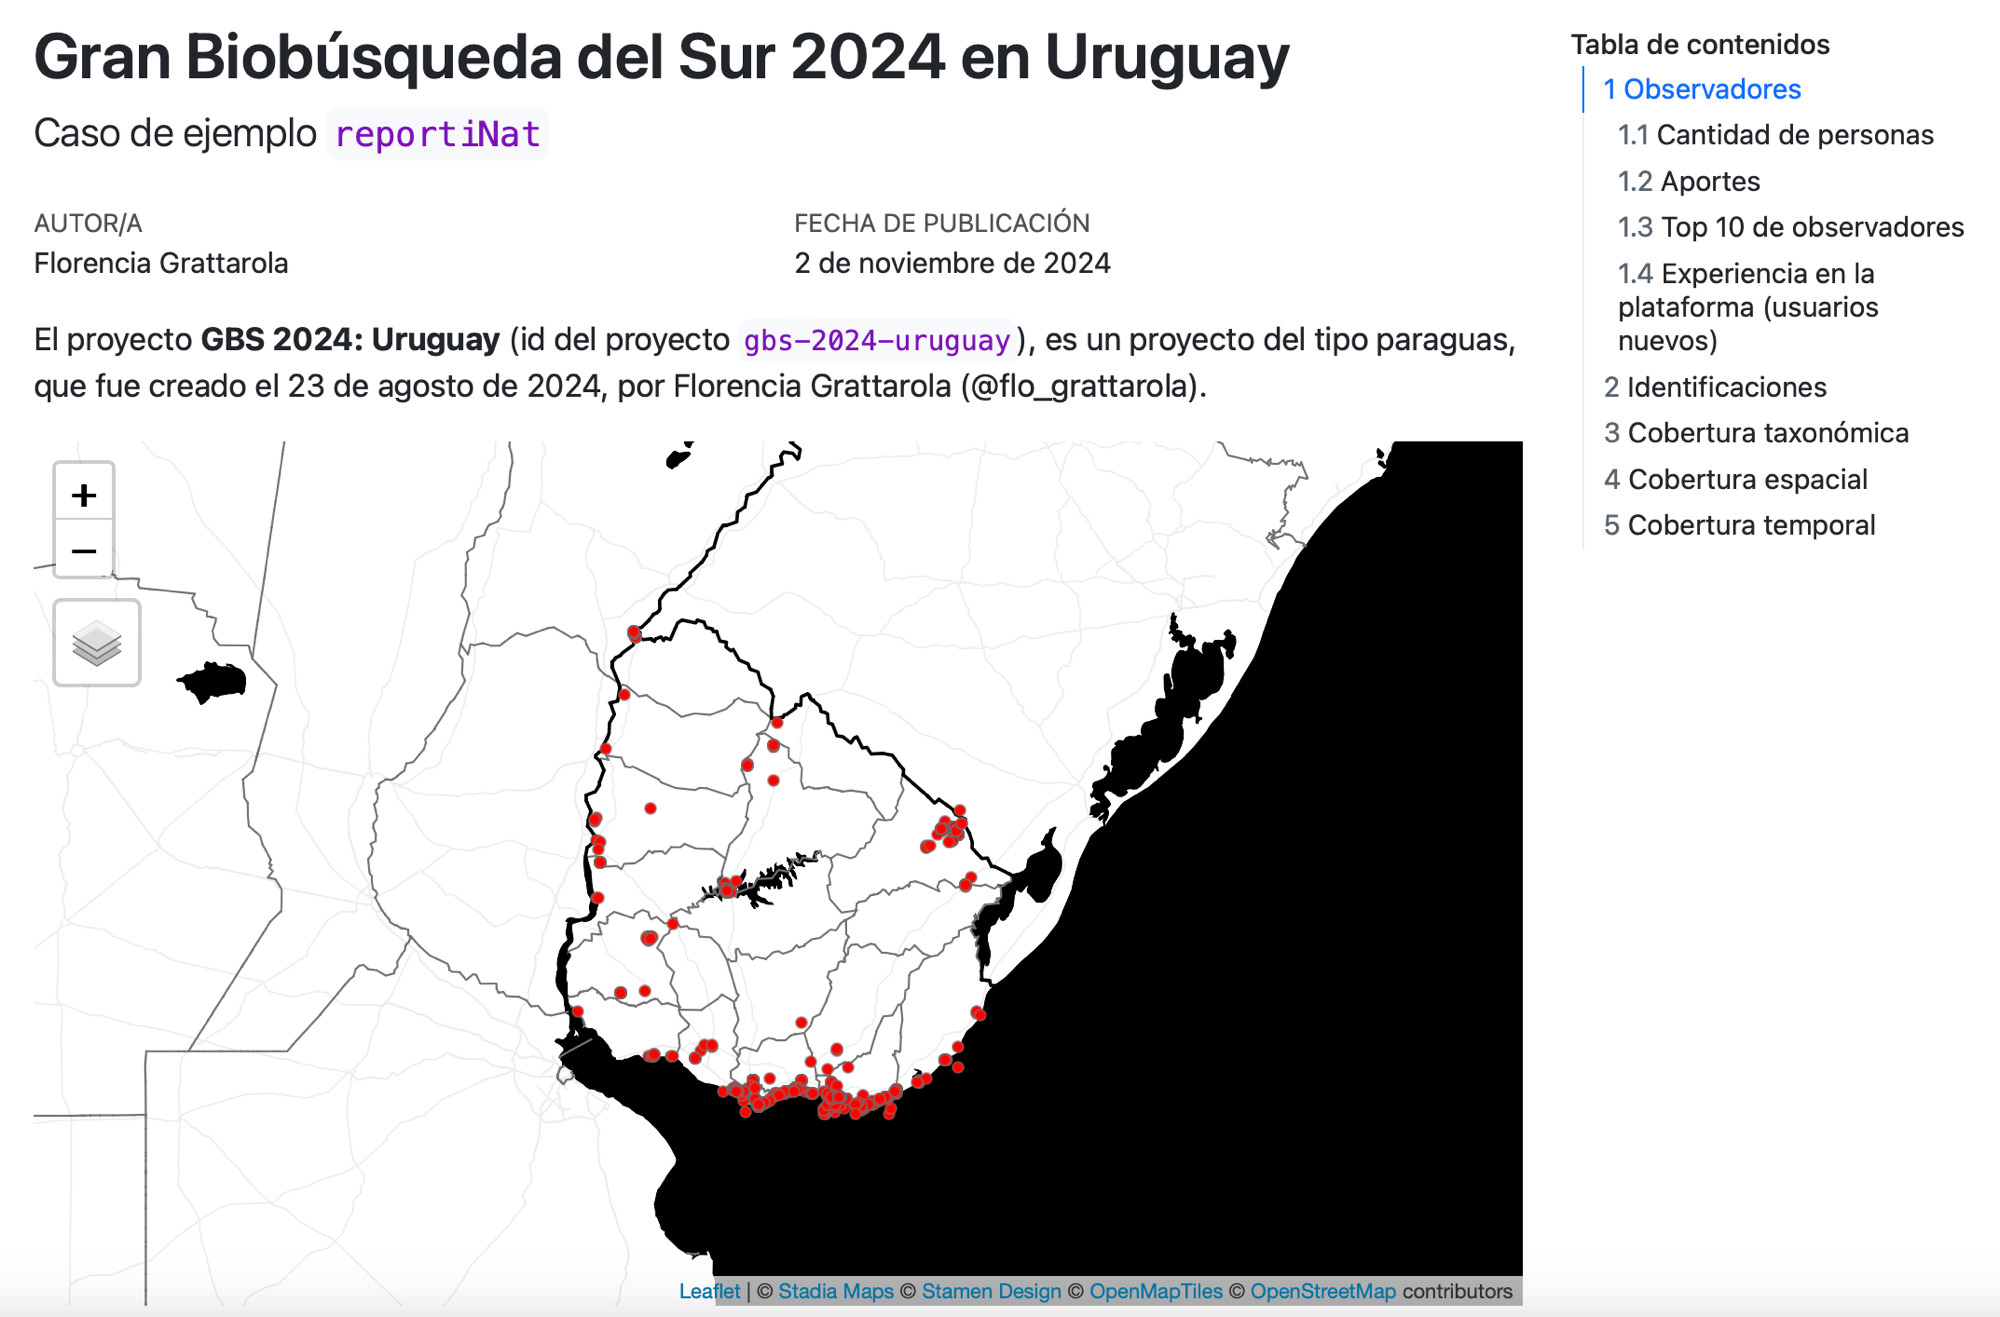Open the map layers control

coord(97,643)
